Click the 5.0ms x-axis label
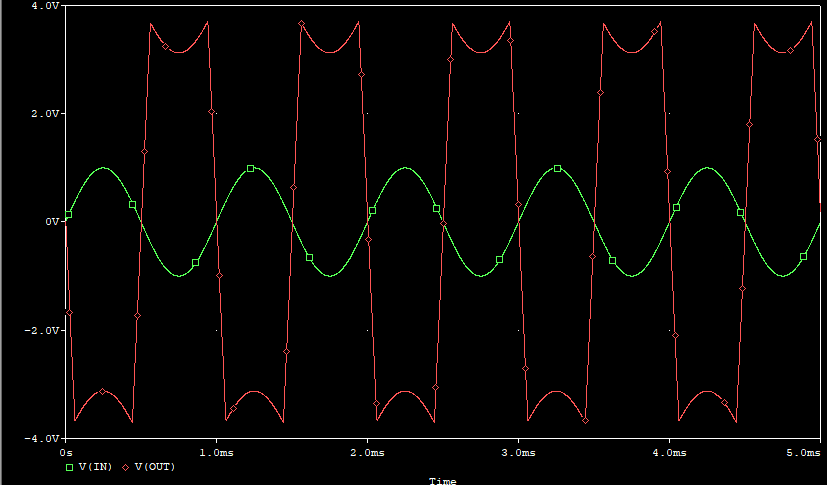 [804, 453]
